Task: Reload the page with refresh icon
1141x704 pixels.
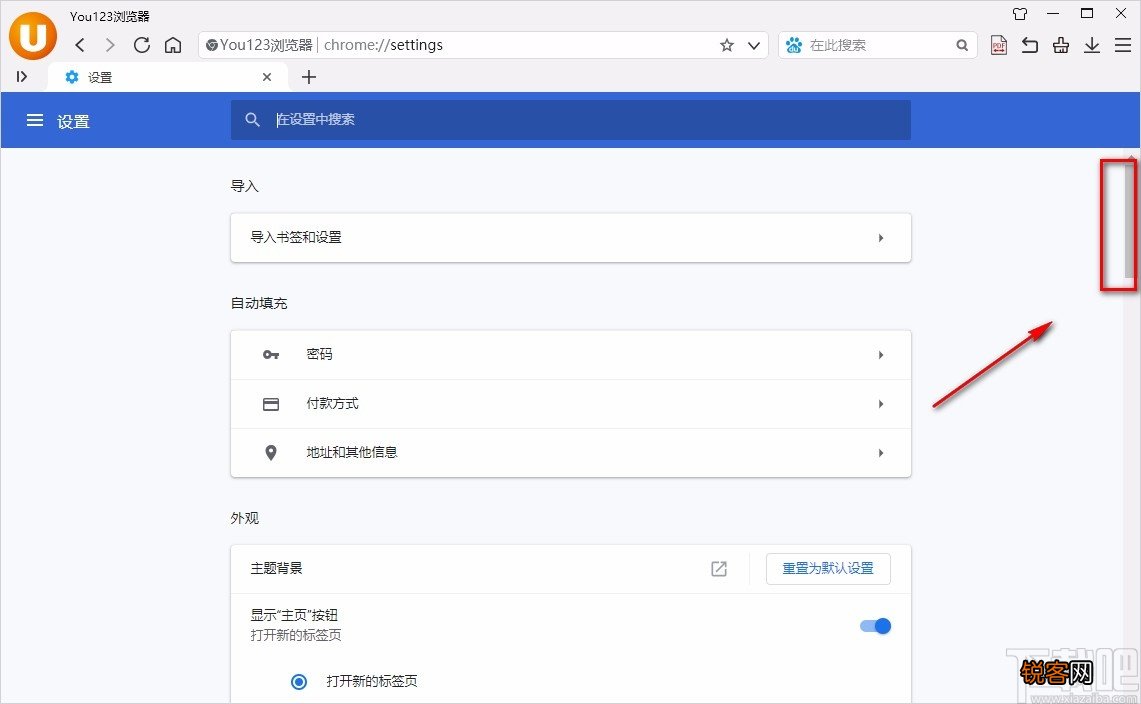Action: 142,45
